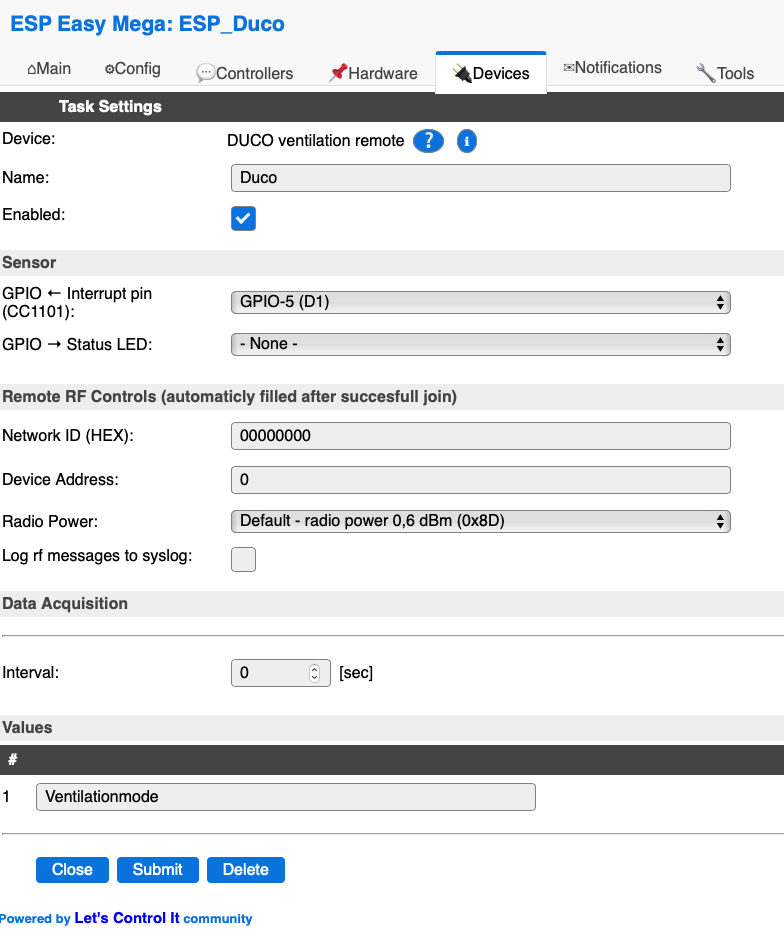Switch to the Config tab
Viewport: 784px width, 937px height.
(x=133, y=69)
